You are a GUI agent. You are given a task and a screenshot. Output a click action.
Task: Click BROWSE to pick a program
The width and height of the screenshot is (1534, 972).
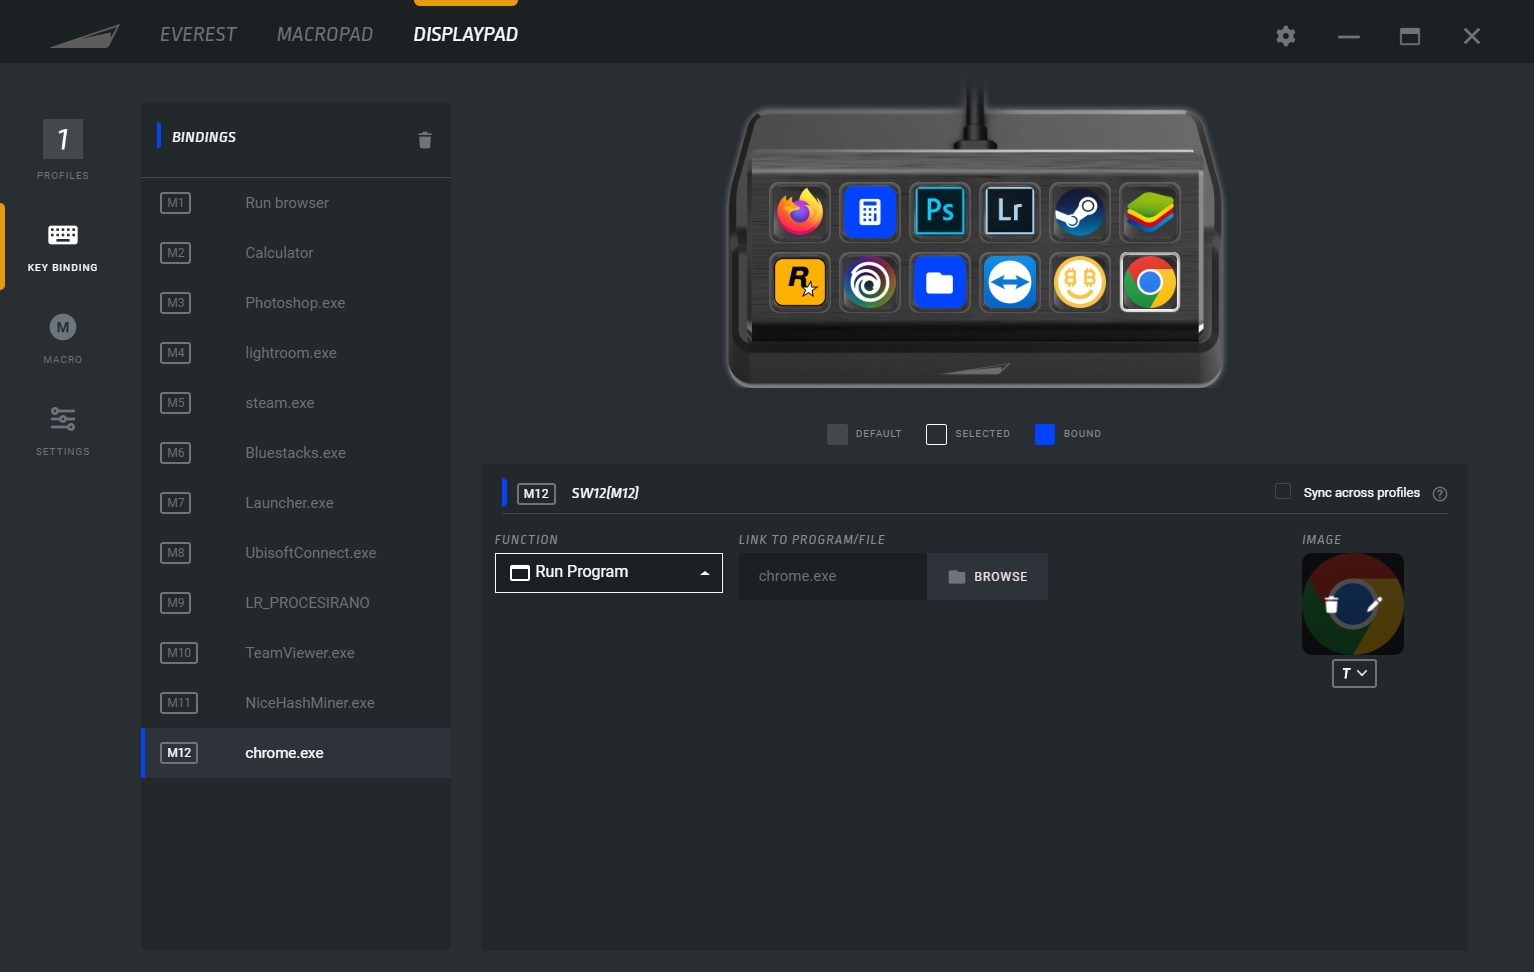tap(988, 577)
